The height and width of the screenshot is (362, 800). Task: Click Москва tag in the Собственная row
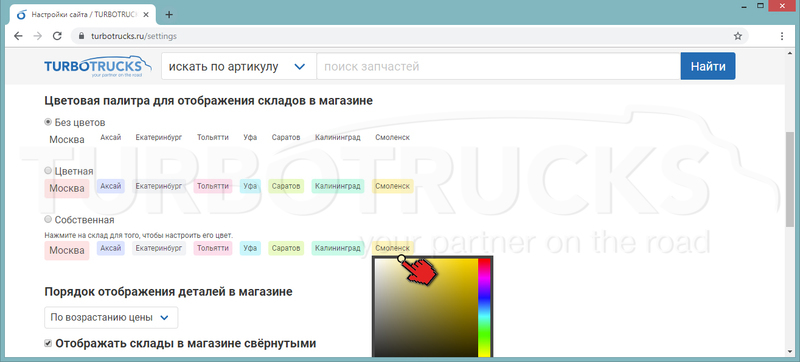[67, 251]
